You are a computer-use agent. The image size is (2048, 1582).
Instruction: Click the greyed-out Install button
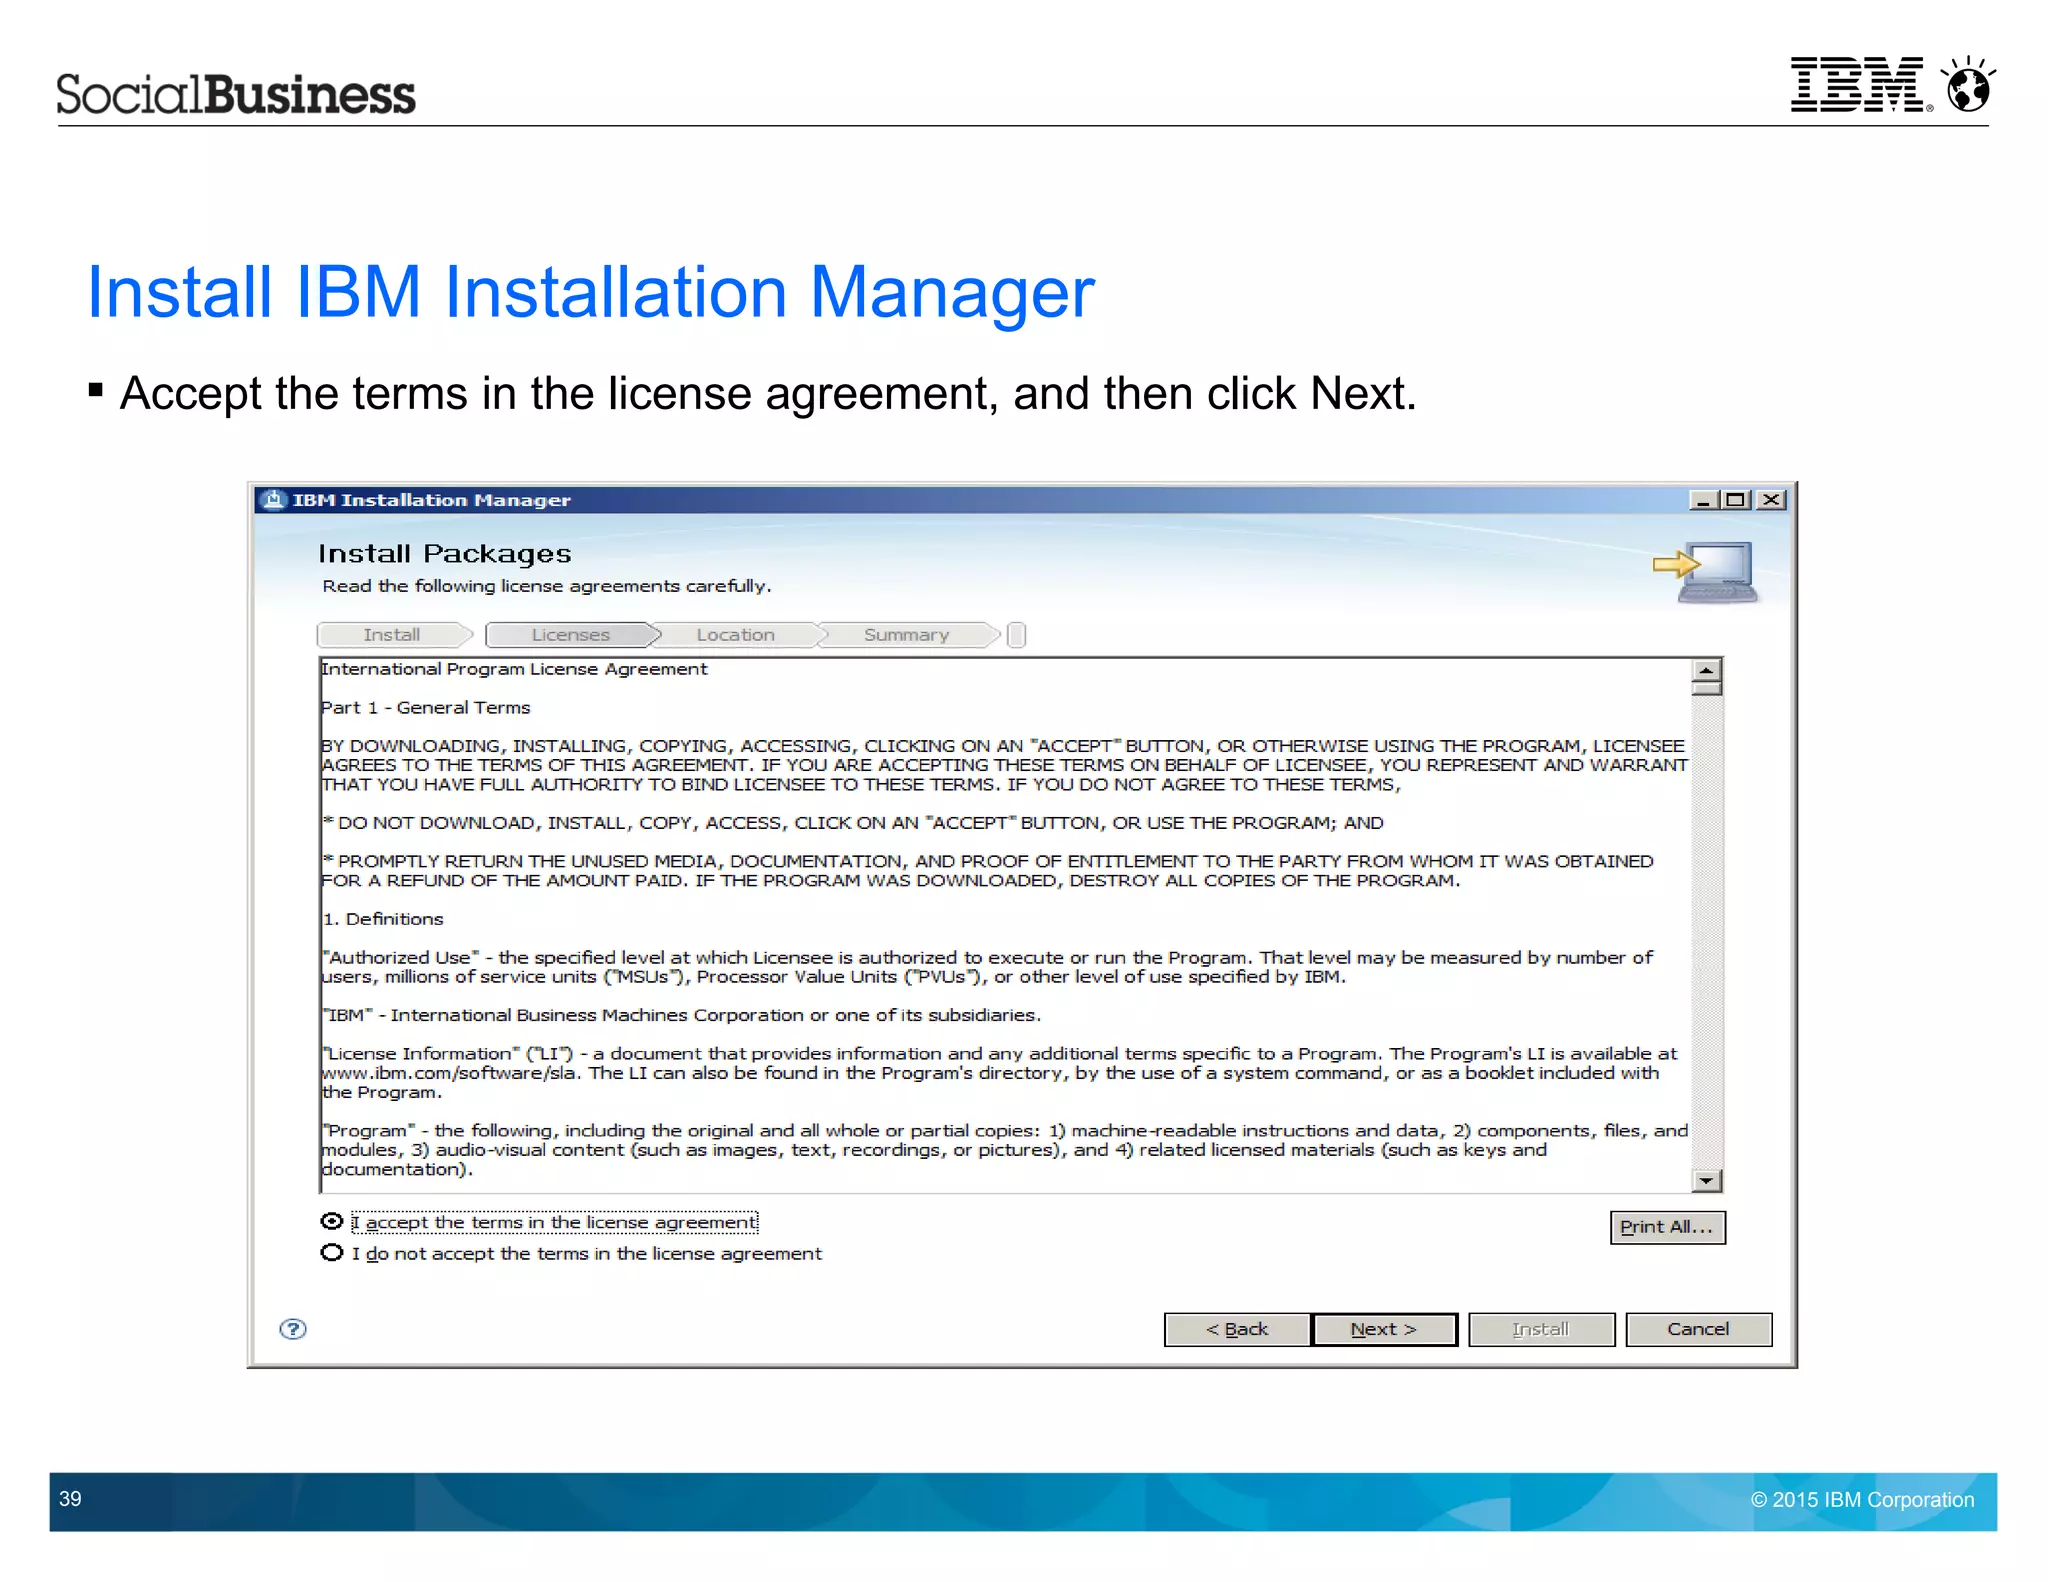point(1541,1329)
